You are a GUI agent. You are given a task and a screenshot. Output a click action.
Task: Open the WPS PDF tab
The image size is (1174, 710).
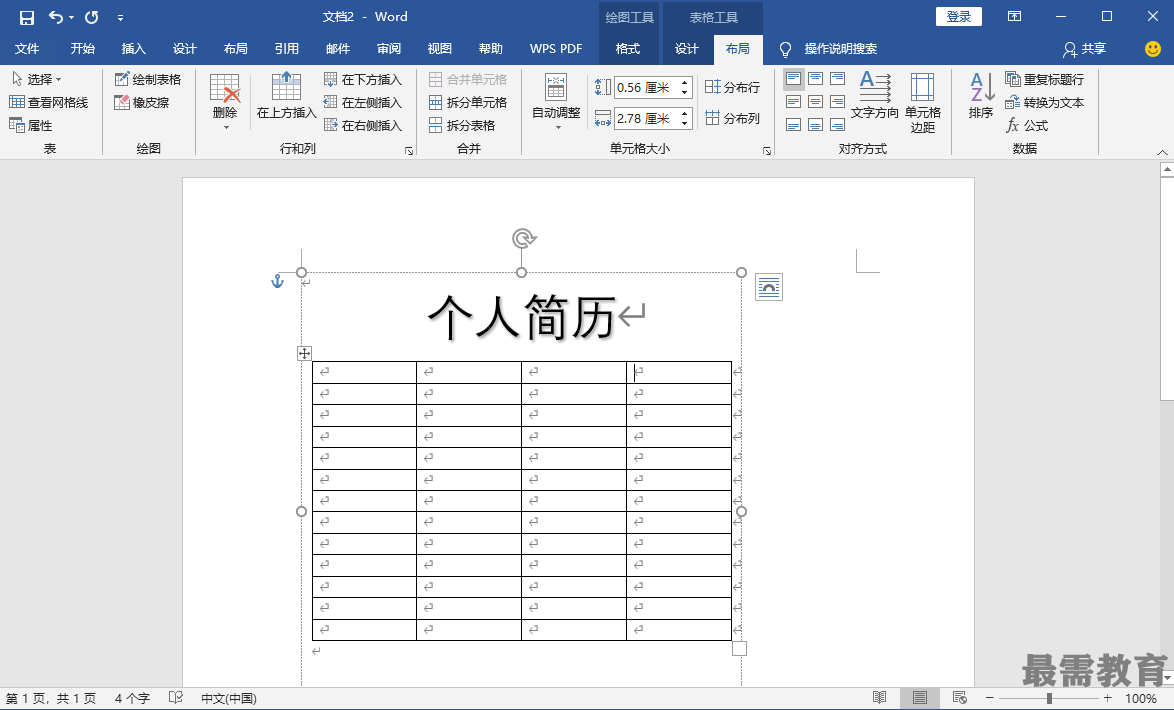(x=556, y=49)
